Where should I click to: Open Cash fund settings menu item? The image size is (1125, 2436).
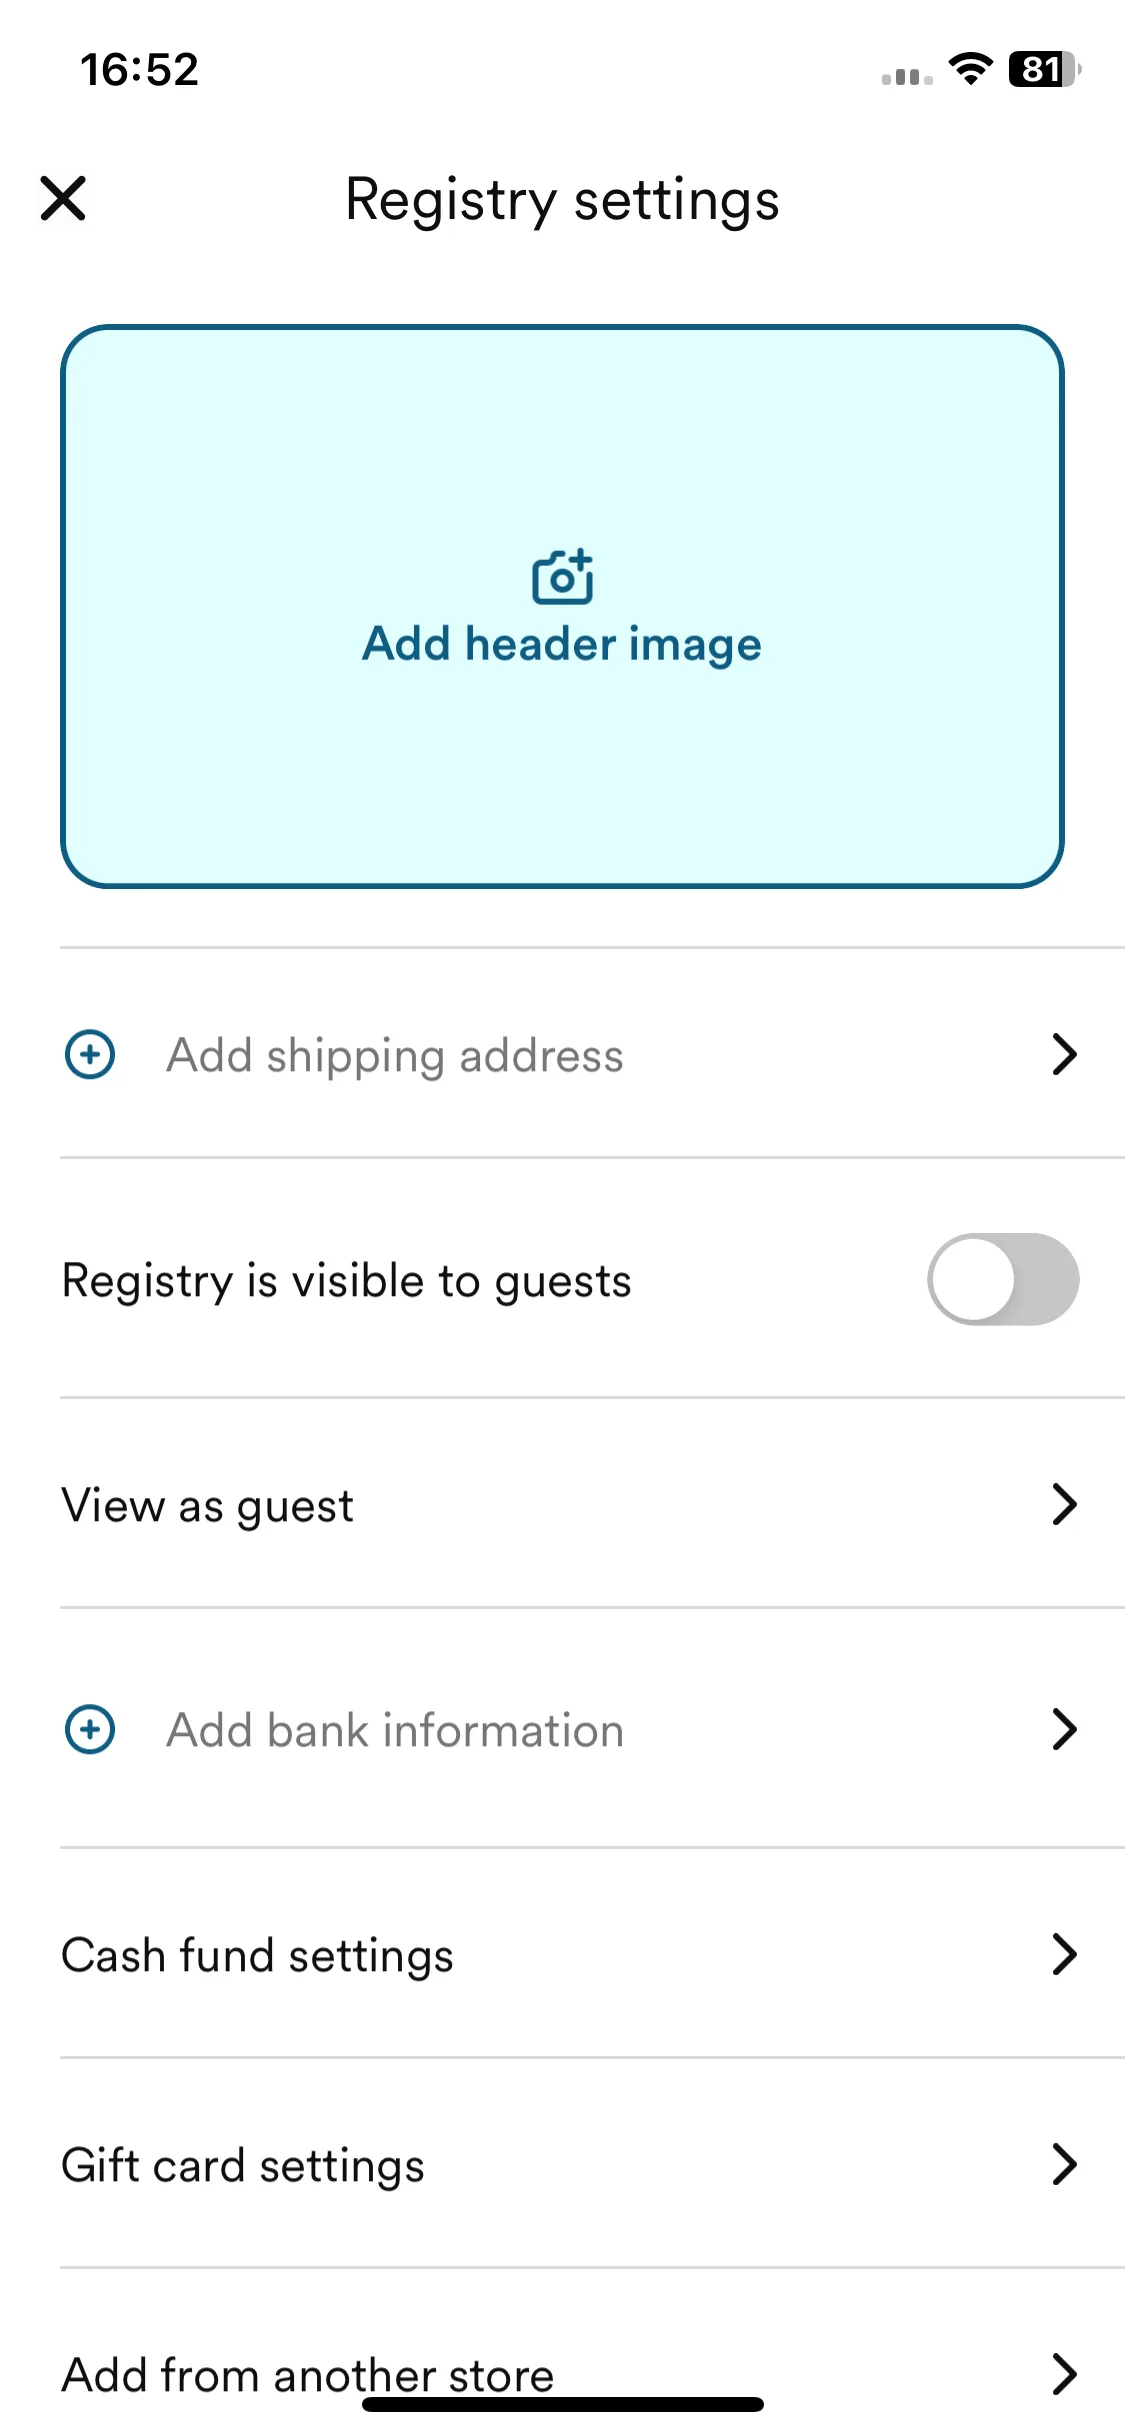pos(592,1954)
